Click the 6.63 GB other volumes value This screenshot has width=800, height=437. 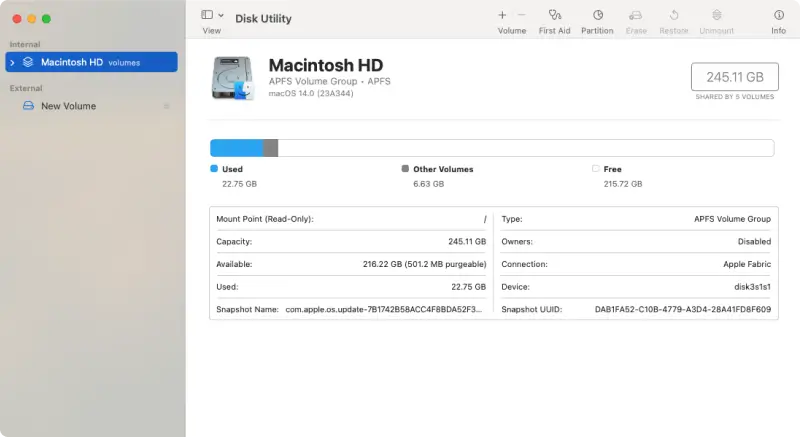pos(429,184)
